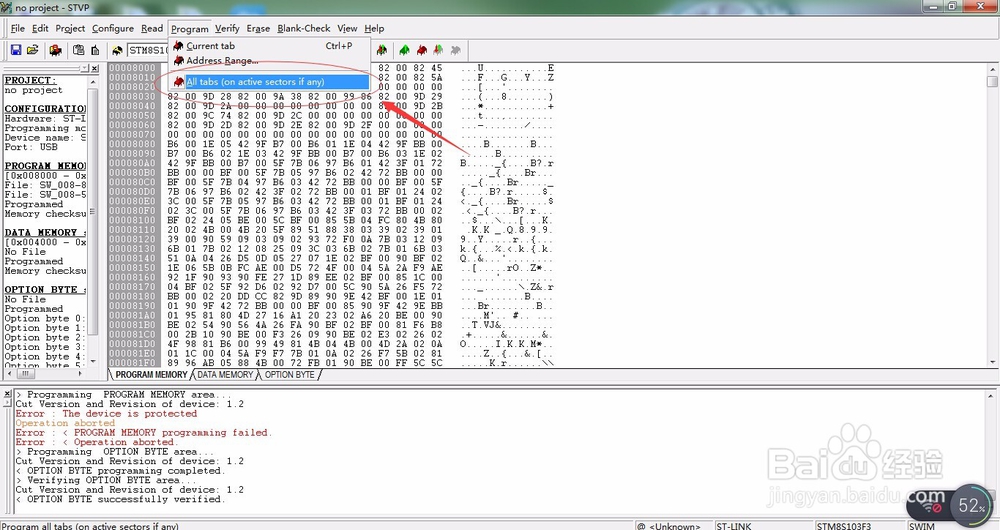
Task: Click address row 000080A0
Action: click(x=132, y=163)
